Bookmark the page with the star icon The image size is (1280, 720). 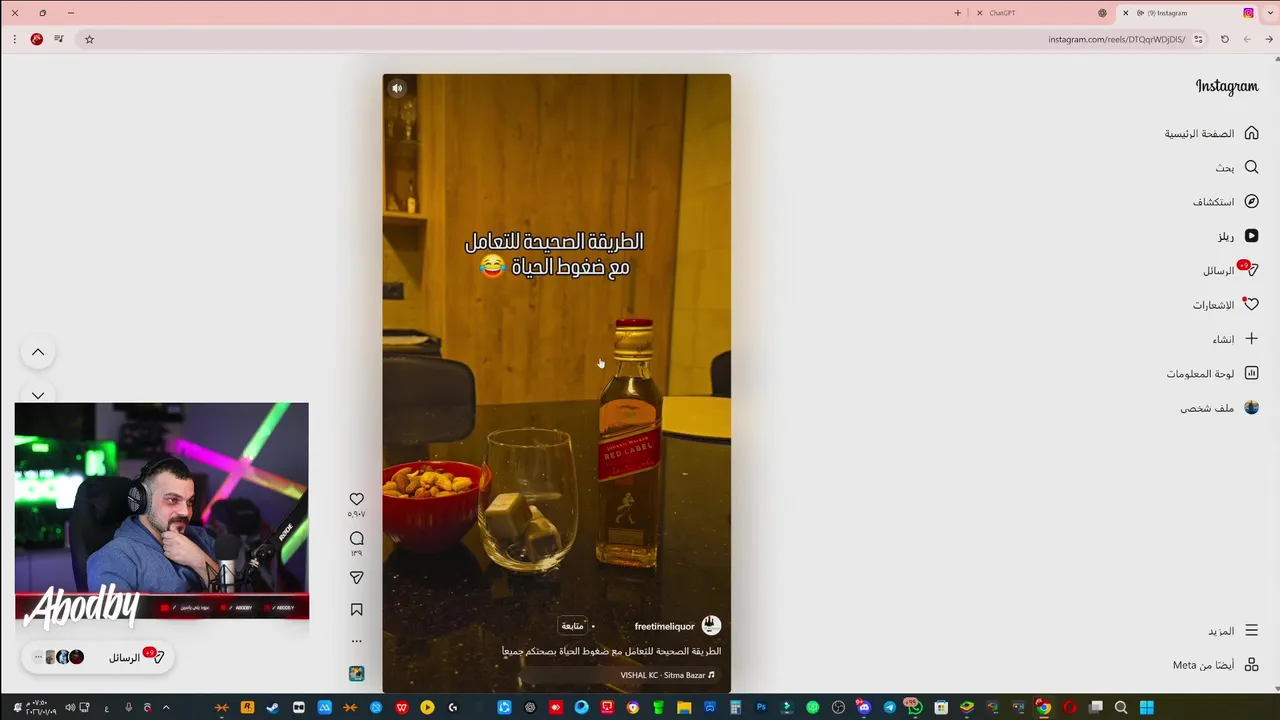89,39
